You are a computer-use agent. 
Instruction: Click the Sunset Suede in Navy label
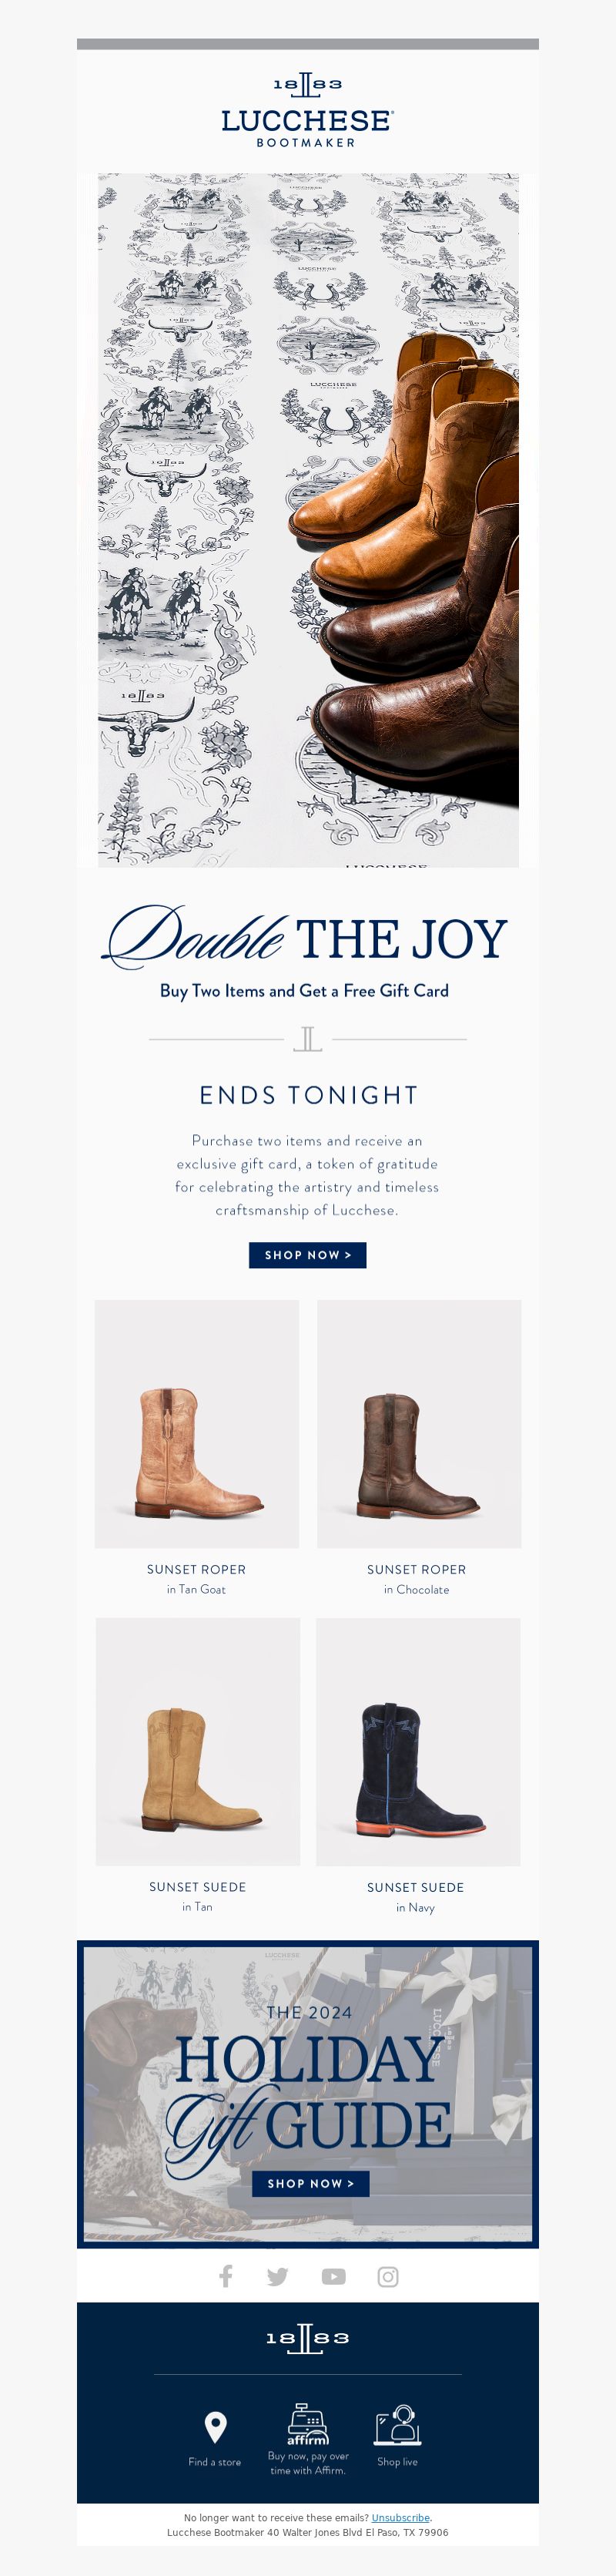point(415,1897)
